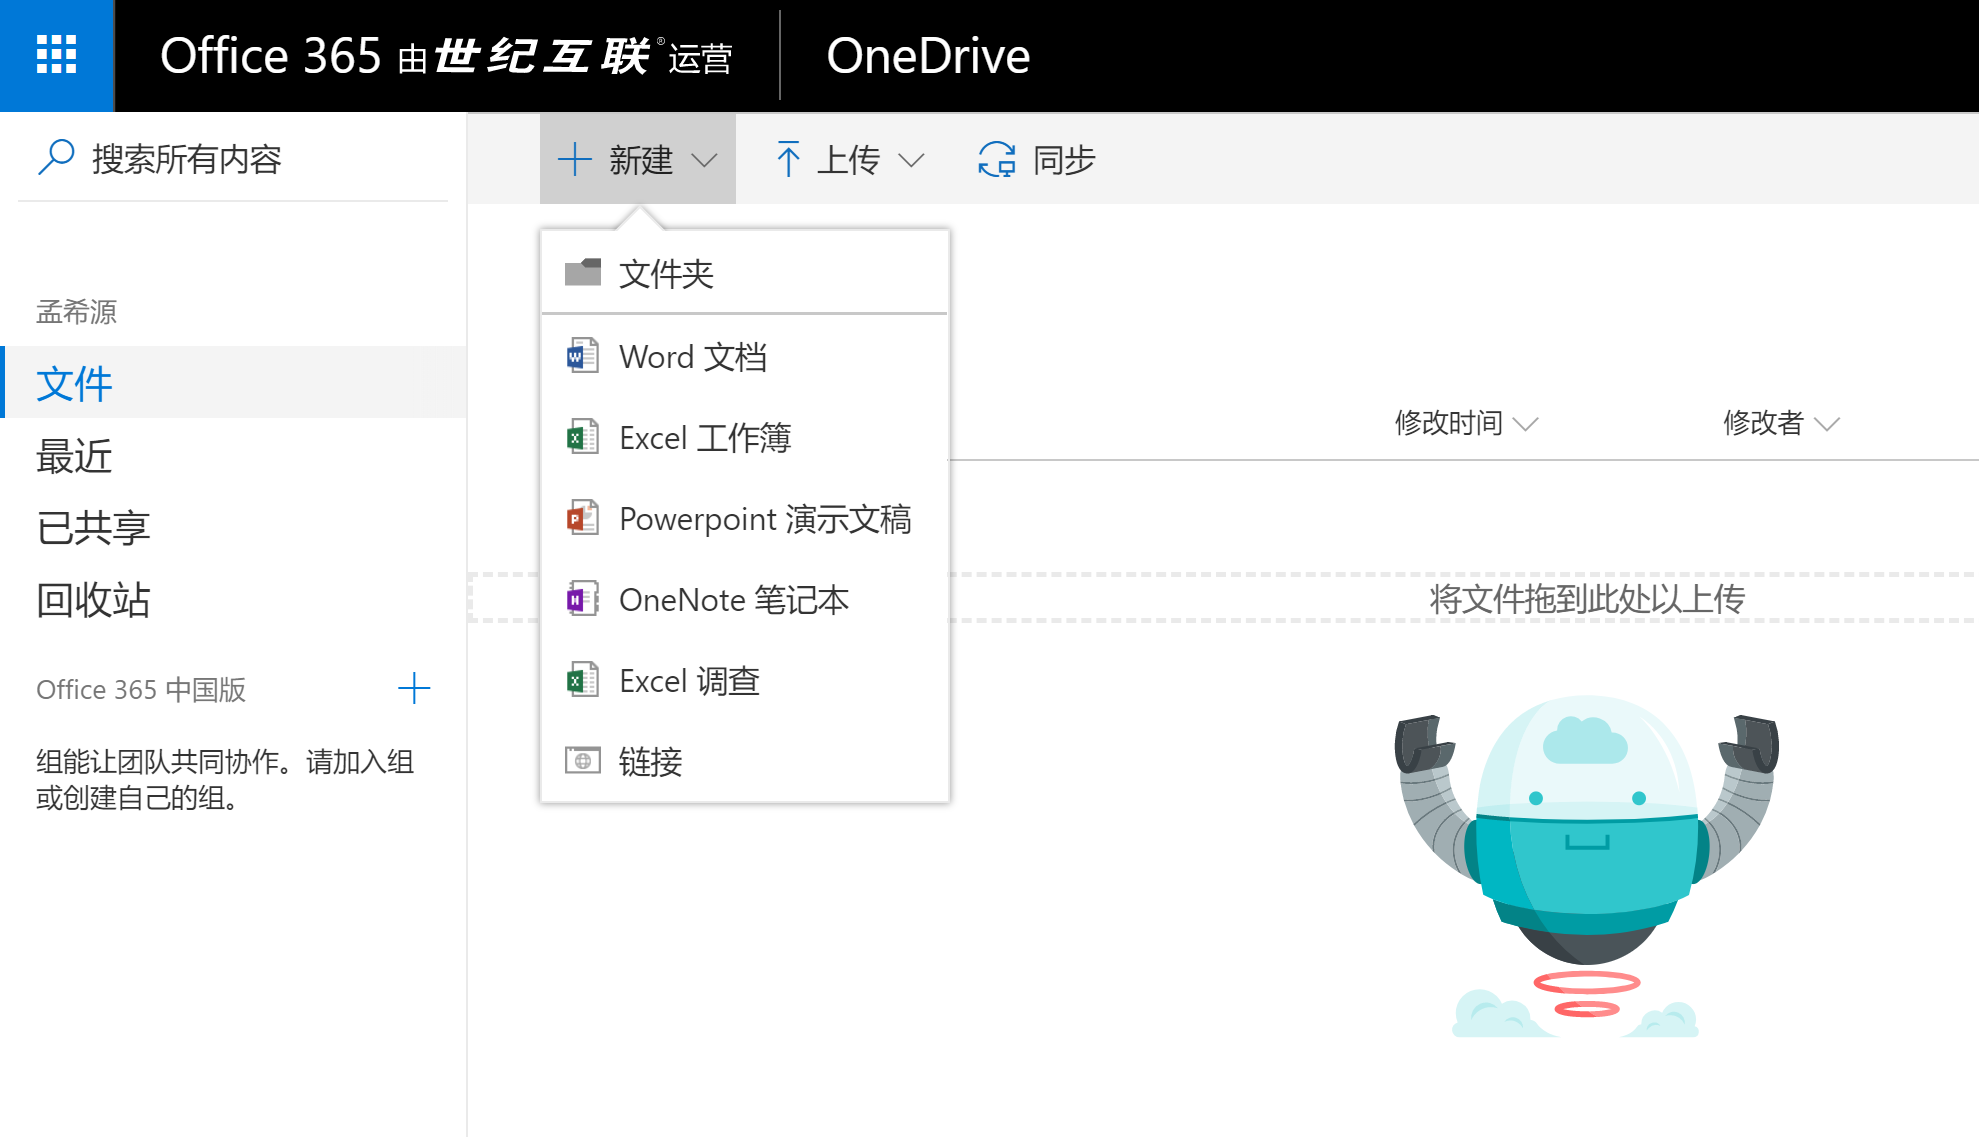
Task: Click the 新建 button label
Action: [x=641, y=160]
